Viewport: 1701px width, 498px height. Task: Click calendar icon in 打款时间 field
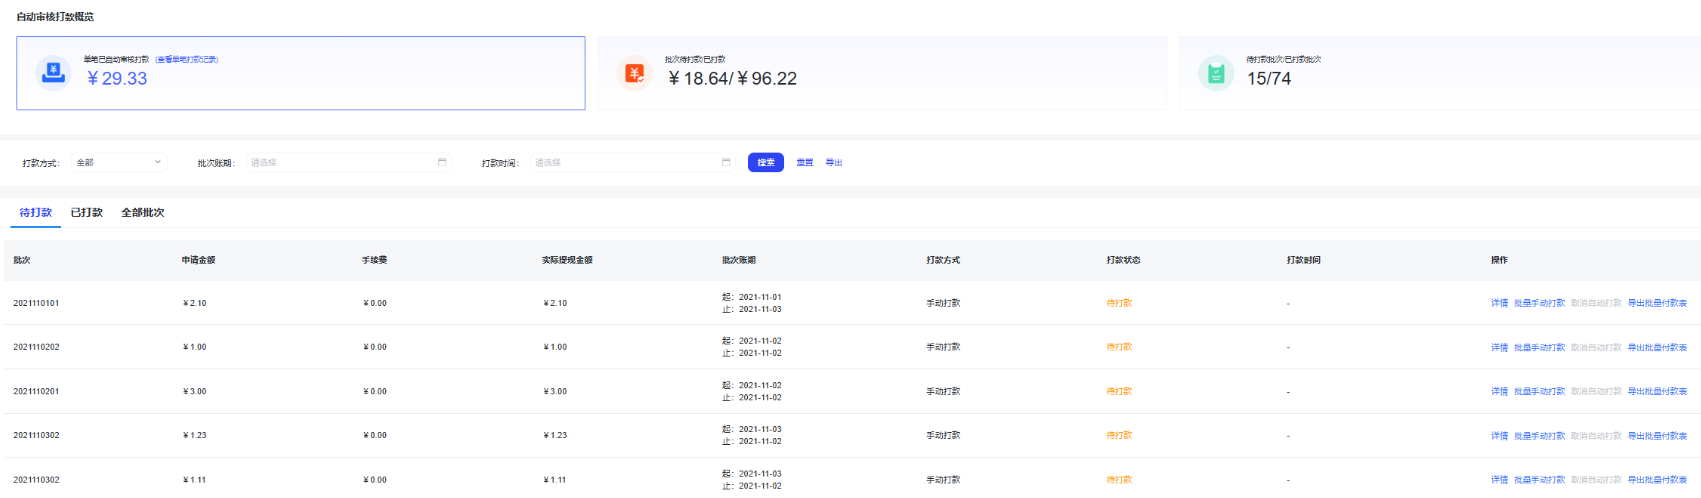(x=726, y=162)
